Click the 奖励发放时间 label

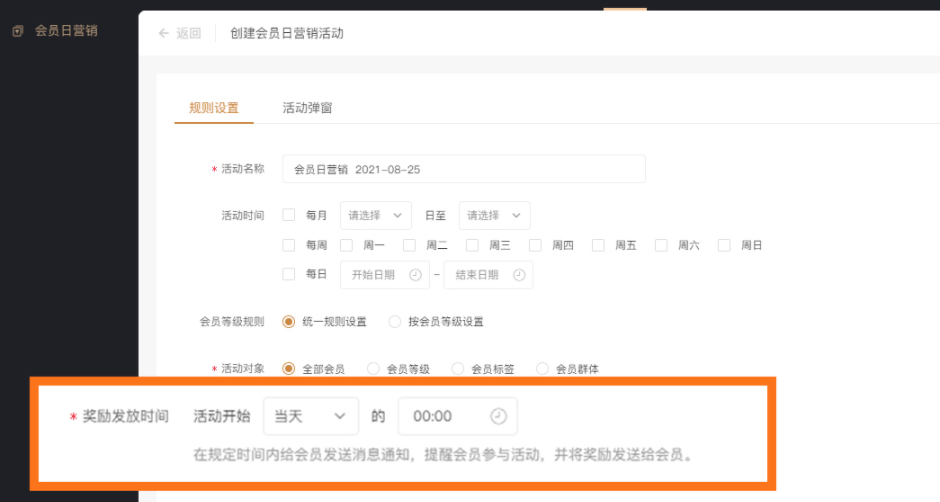(x=125, y=416)
